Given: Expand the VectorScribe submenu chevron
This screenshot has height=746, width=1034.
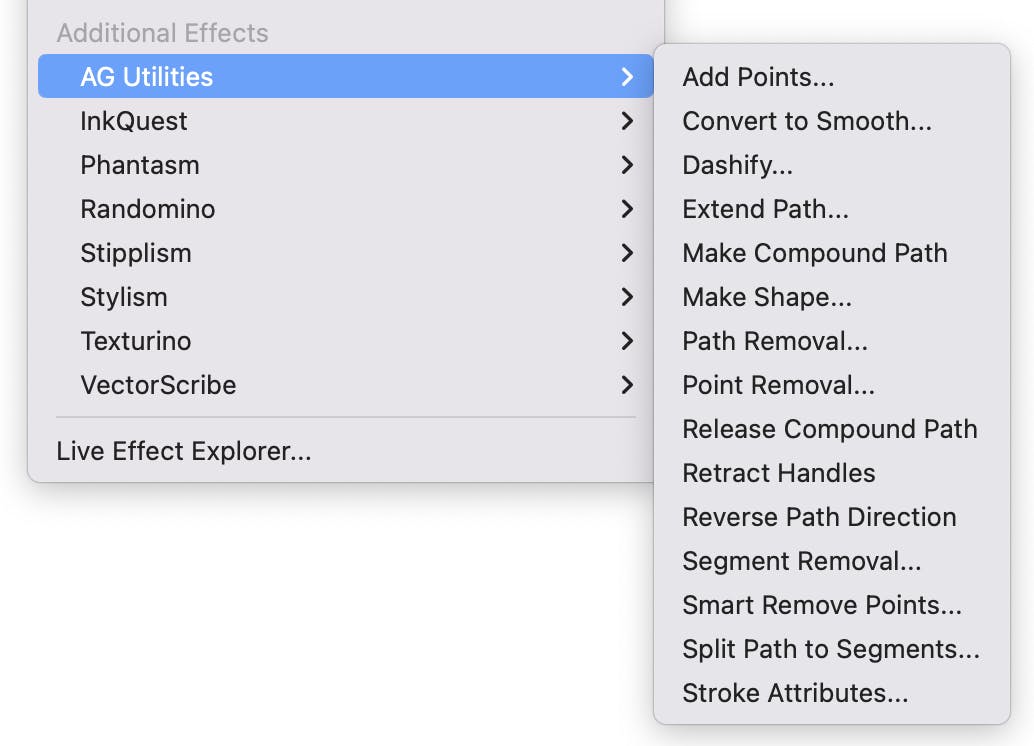Looking at the screenshot, I should click(627, 385).
